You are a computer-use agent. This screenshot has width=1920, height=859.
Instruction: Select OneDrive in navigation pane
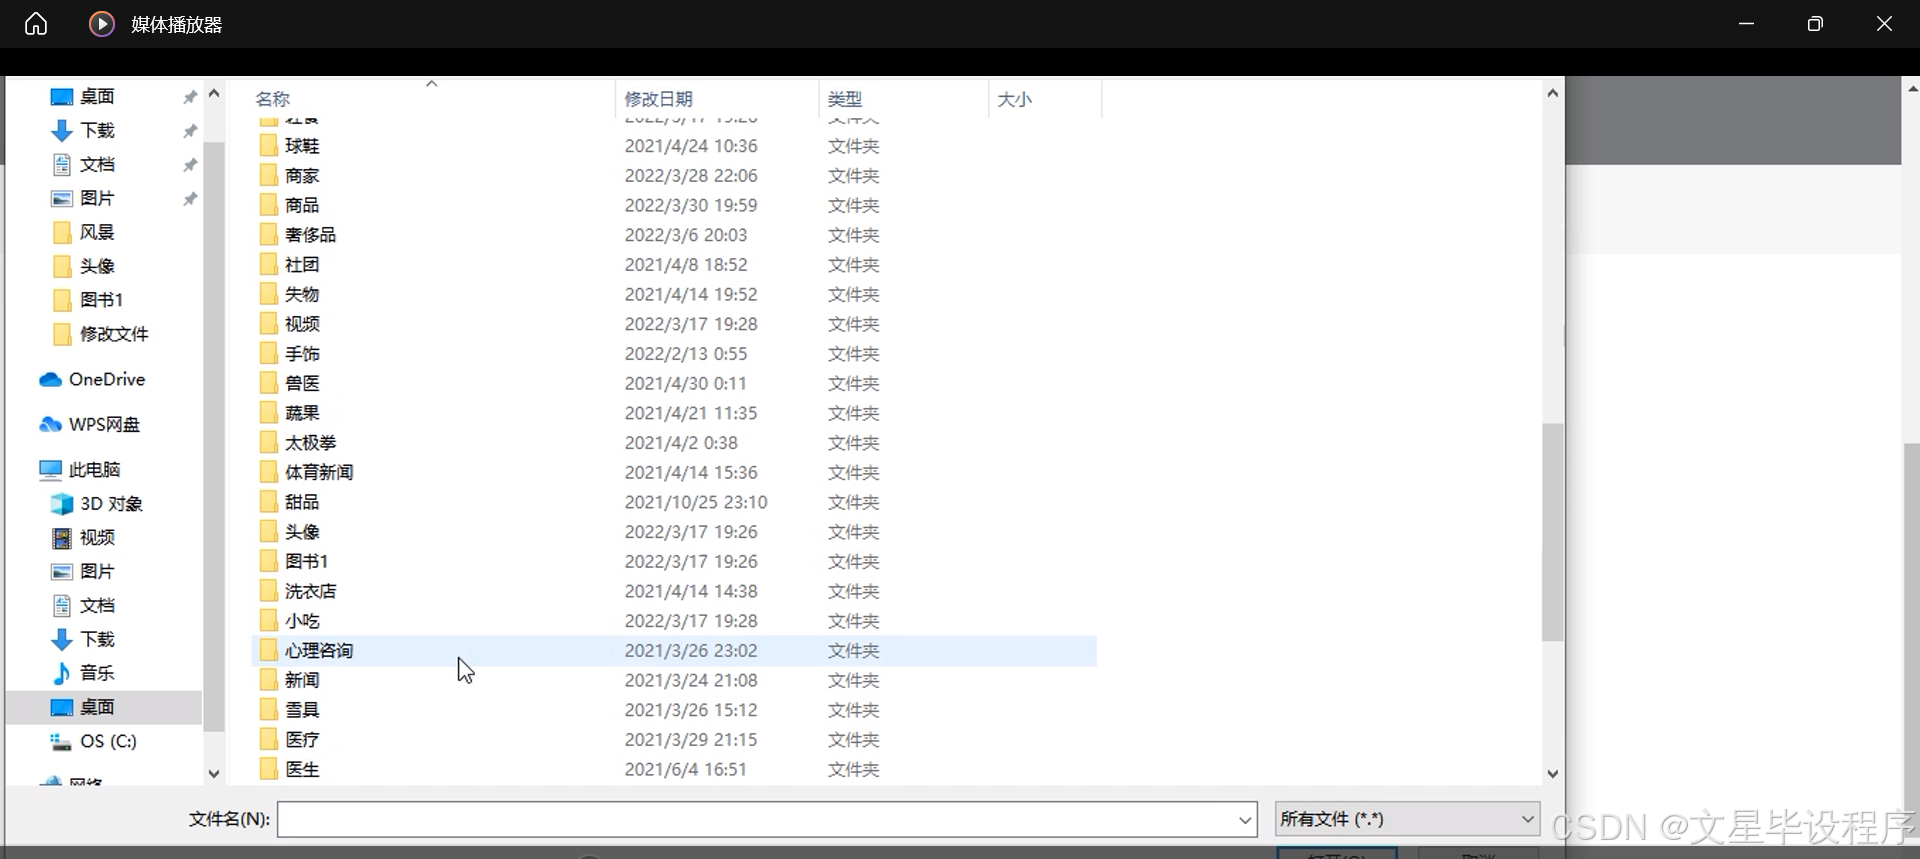coord(106,379)
